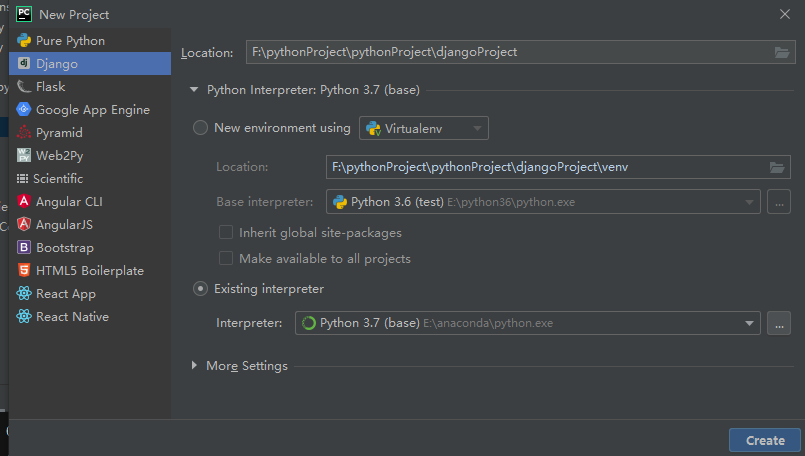Choose Web2Py project type
The image size is (805, 456).
click(x=90, y=156)
